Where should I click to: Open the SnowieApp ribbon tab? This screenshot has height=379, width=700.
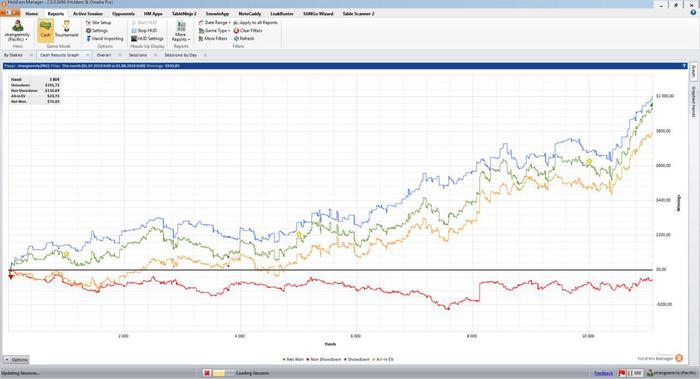(x=217, y=14)
